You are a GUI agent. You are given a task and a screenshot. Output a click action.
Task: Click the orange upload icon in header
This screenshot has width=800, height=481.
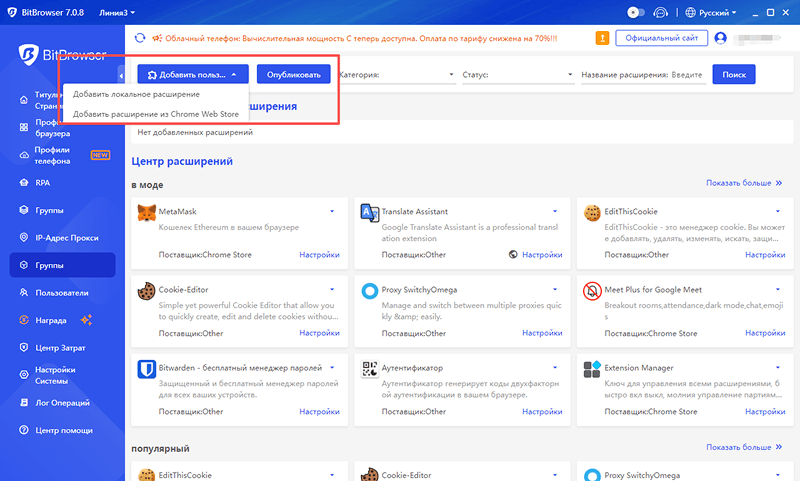tap(602, 38)
